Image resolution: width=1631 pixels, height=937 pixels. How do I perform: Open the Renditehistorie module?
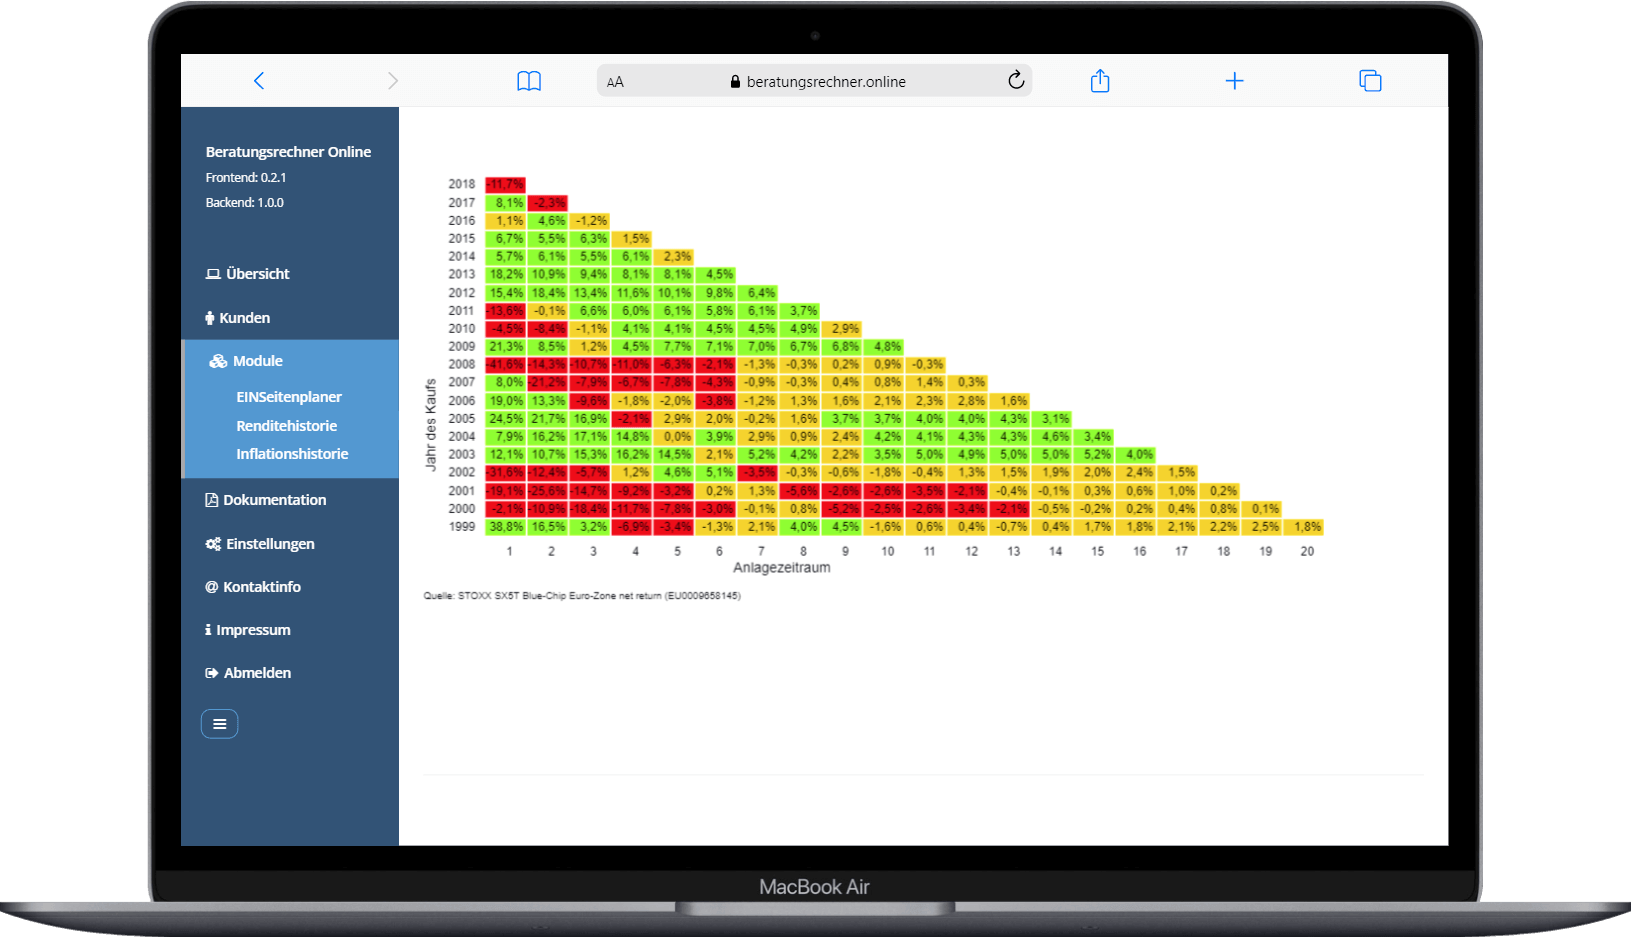pyautogui.click(x=286, y=426)
